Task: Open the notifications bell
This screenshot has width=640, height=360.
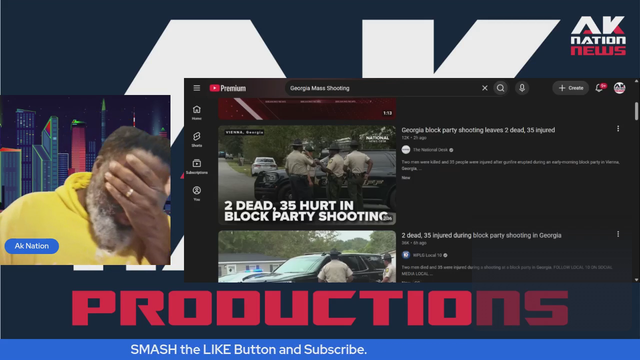Action: (x=599, y=88)
